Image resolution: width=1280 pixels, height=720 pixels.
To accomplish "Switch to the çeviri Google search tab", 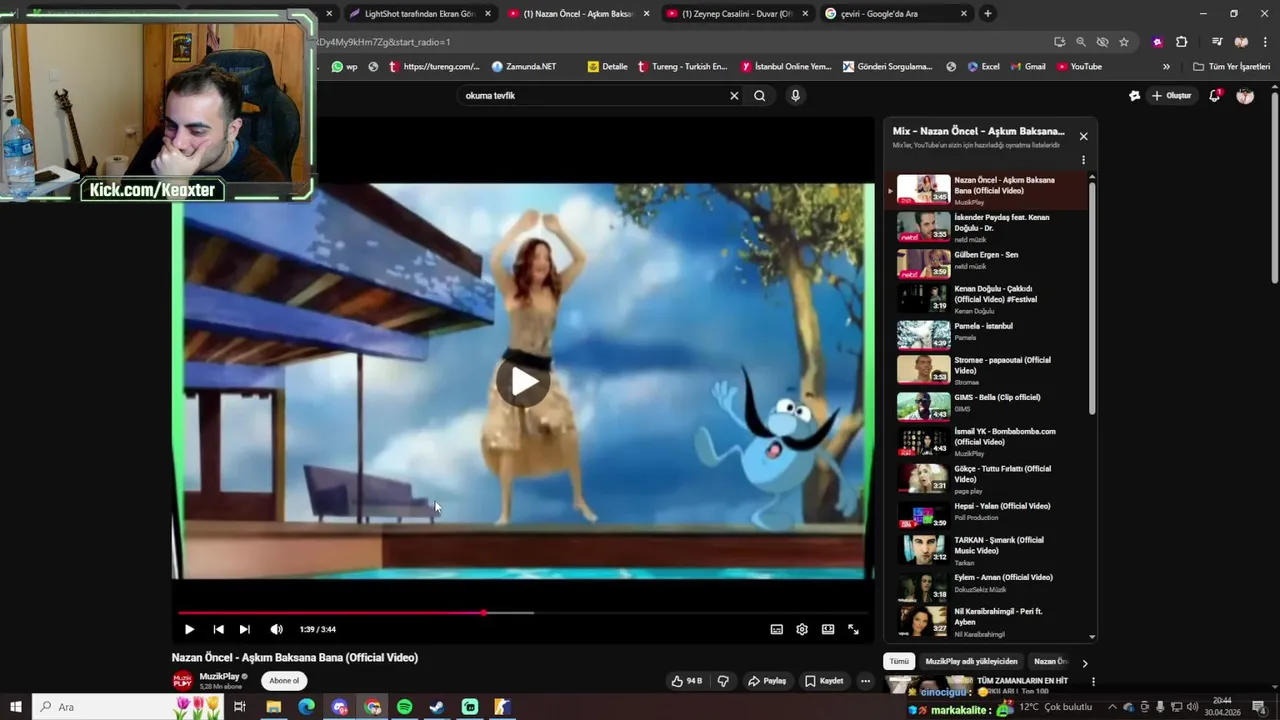I will click(895, 14).
